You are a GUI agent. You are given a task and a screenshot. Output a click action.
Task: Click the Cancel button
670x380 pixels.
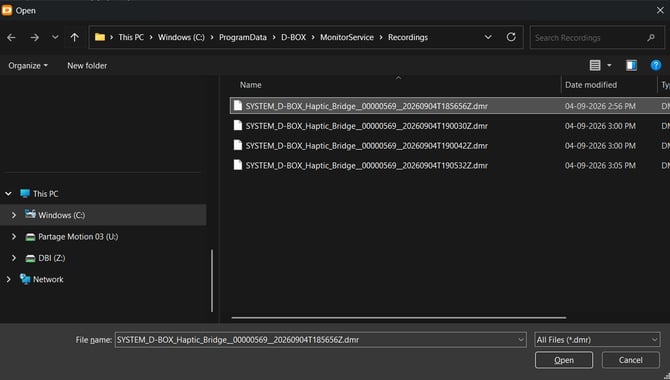coord(630,360)
